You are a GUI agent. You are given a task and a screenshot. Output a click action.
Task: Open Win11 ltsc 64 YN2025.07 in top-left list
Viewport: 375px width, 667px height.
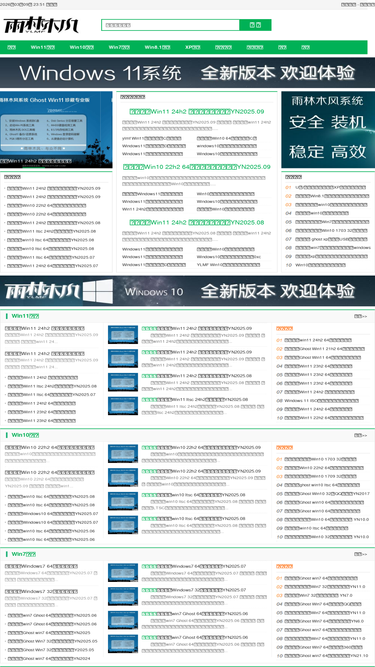[51, 257]
